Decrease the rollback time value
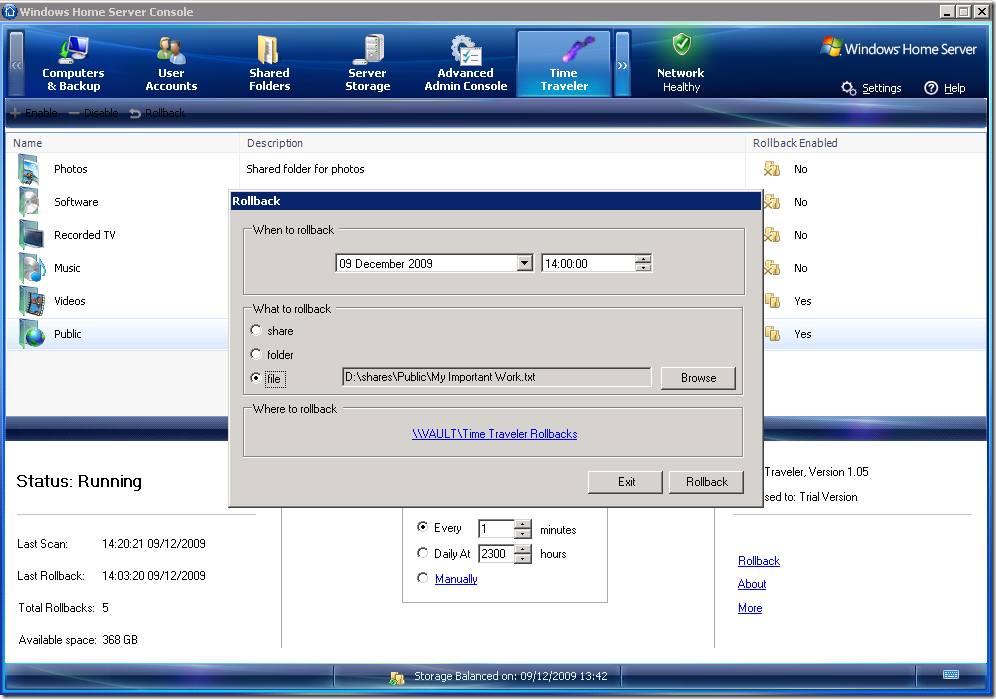This screenshot has height=699, width=996. [643, 267]
